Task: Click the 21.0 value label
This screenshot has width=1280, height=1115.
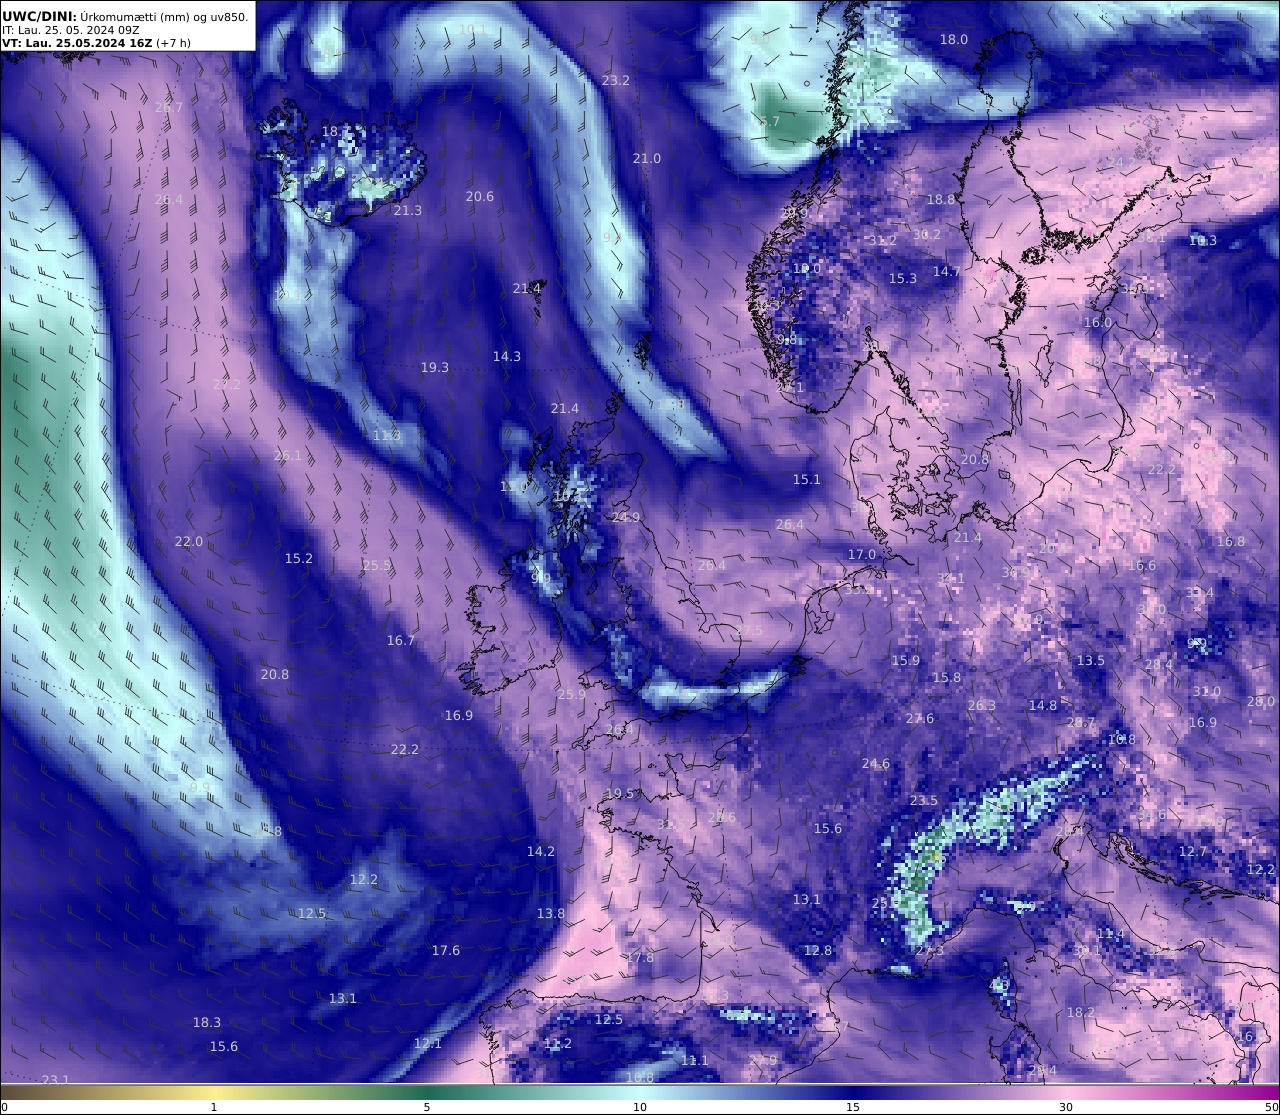Action: tap(647, 158)
